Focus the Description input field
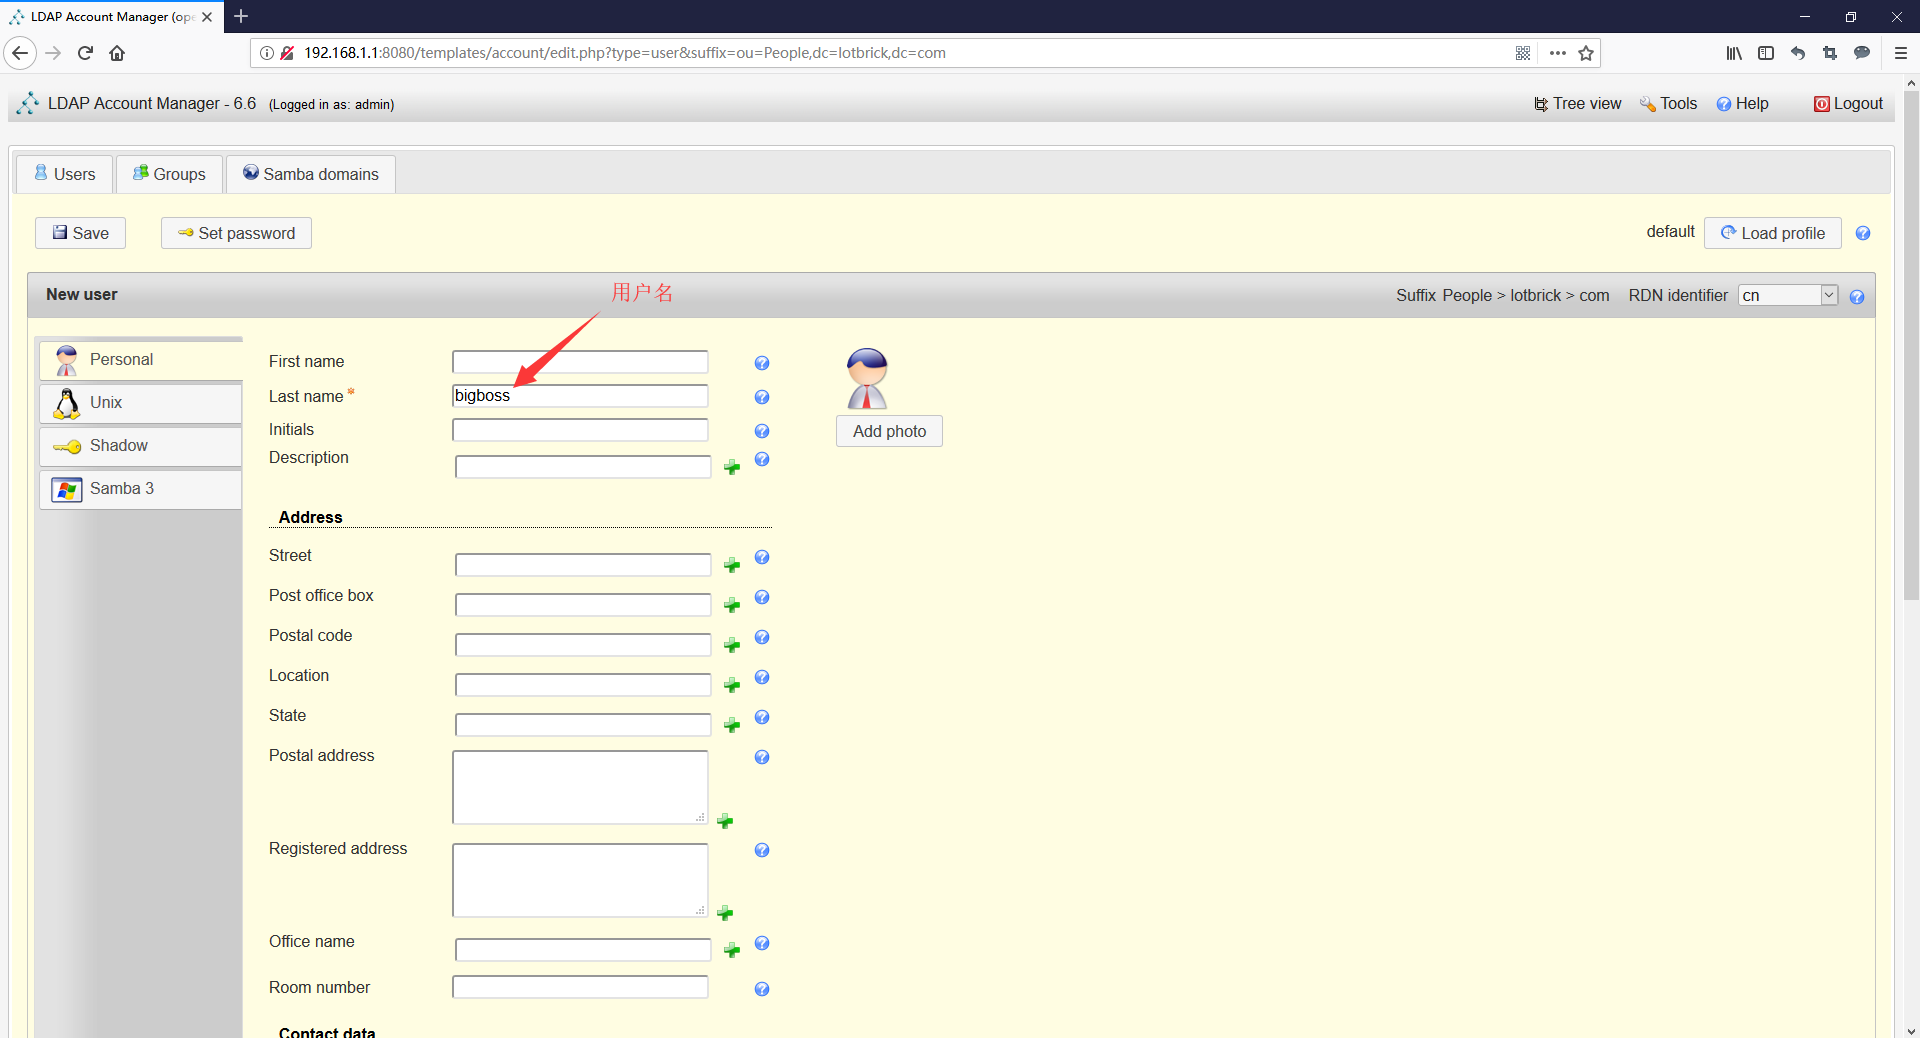The height and width of the screenshot is (1038, 1920). click(x=583, y=467)
